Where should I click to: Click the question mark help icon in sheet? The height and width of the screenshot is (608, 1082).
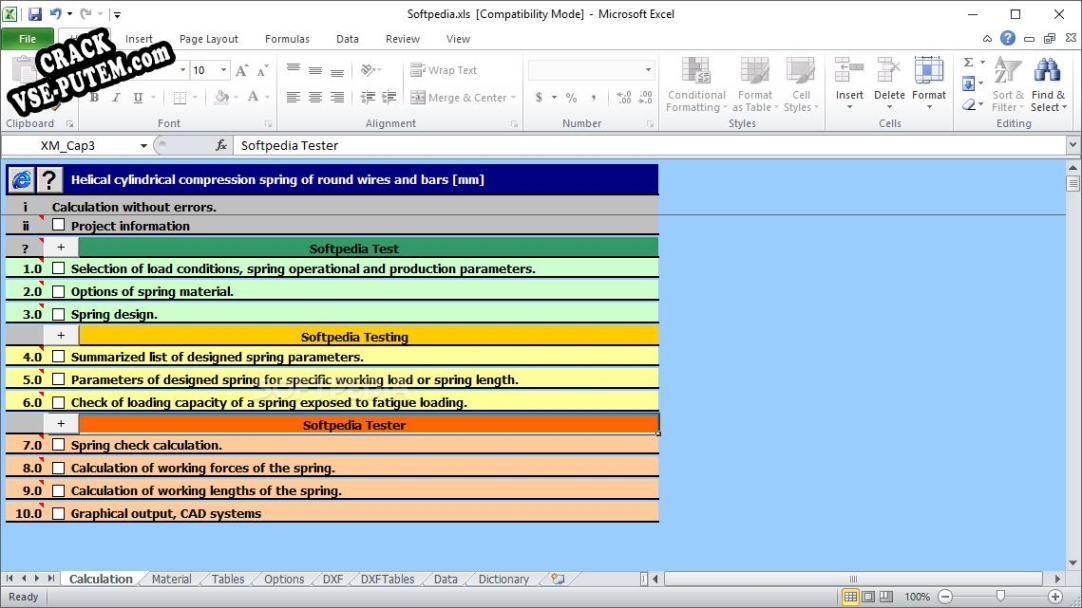49,180
